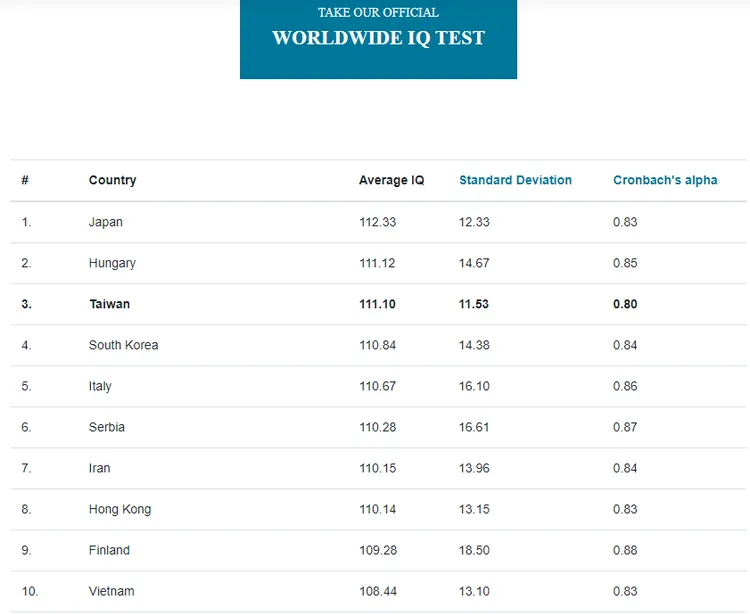750x614 pixels.
Task: Select South Korea in the table
Action: tap(123, 345)
